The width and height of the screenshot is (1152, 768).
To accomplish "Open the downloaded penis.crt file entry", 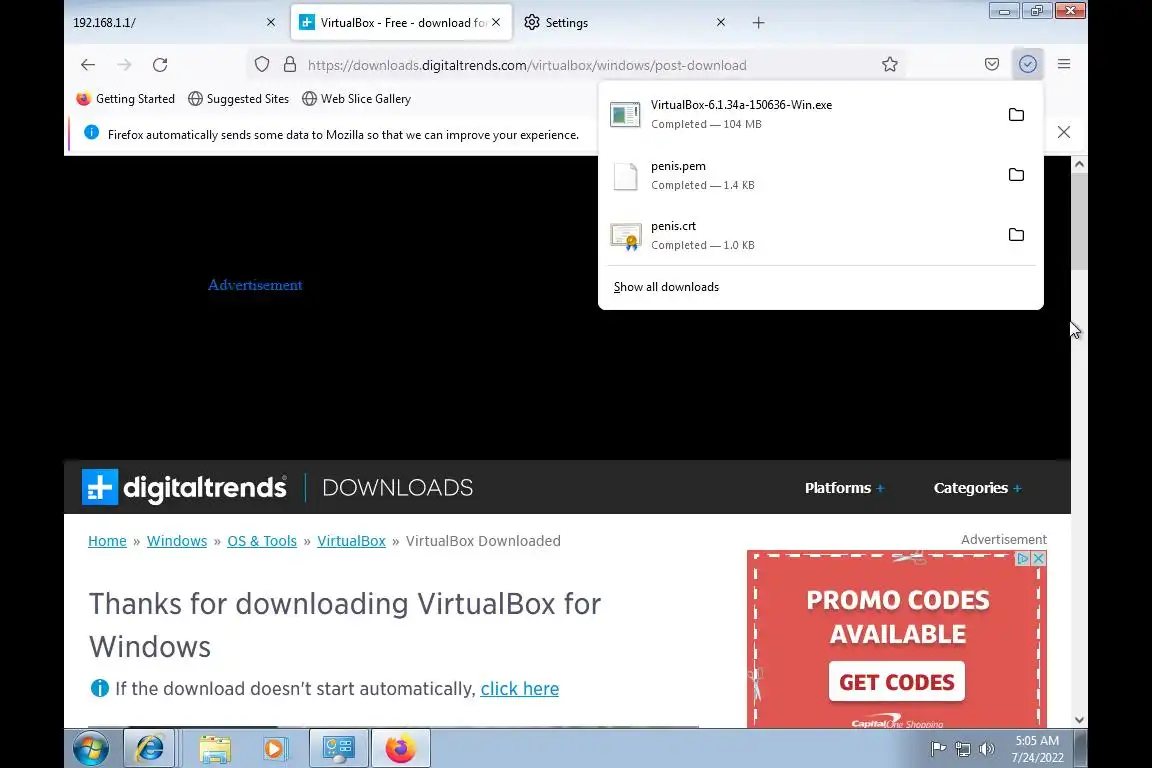I will point(801,235).
